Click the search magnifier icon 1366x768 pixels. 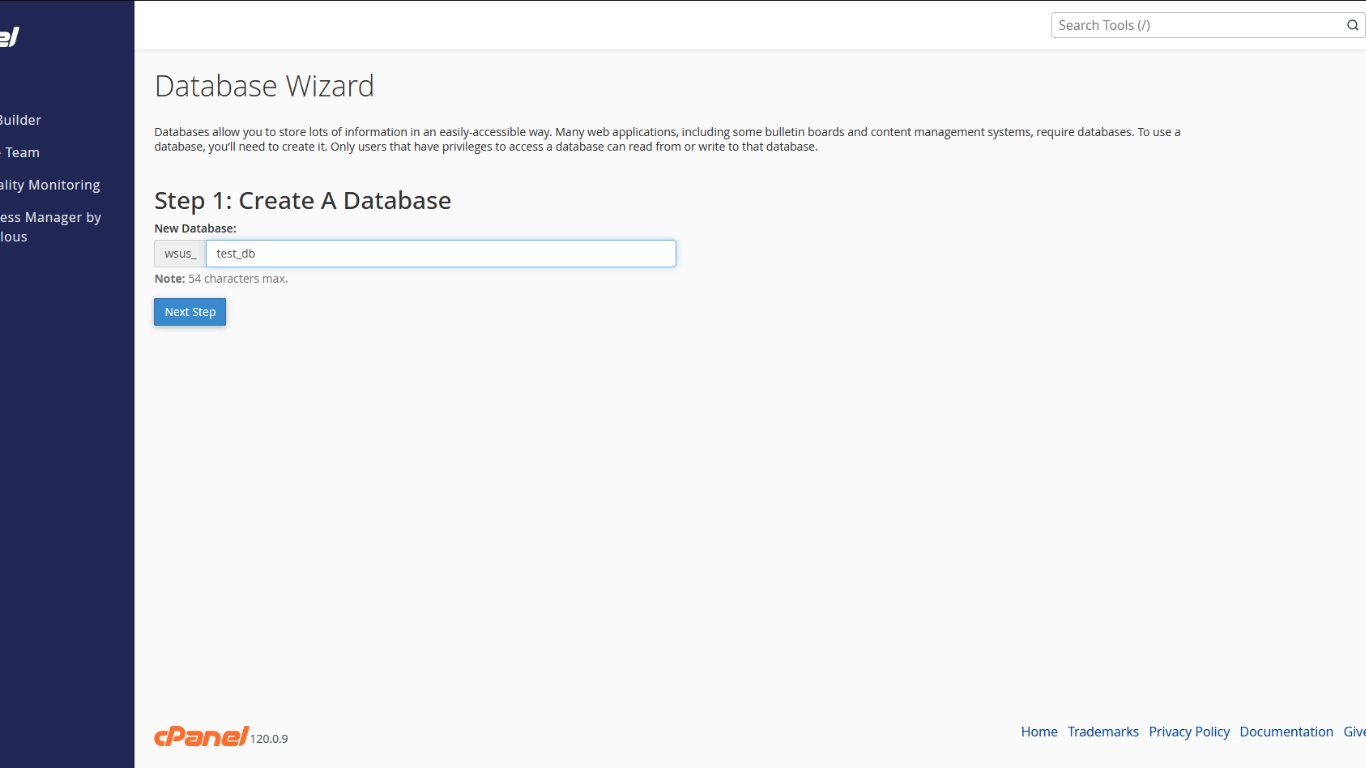1352,25
